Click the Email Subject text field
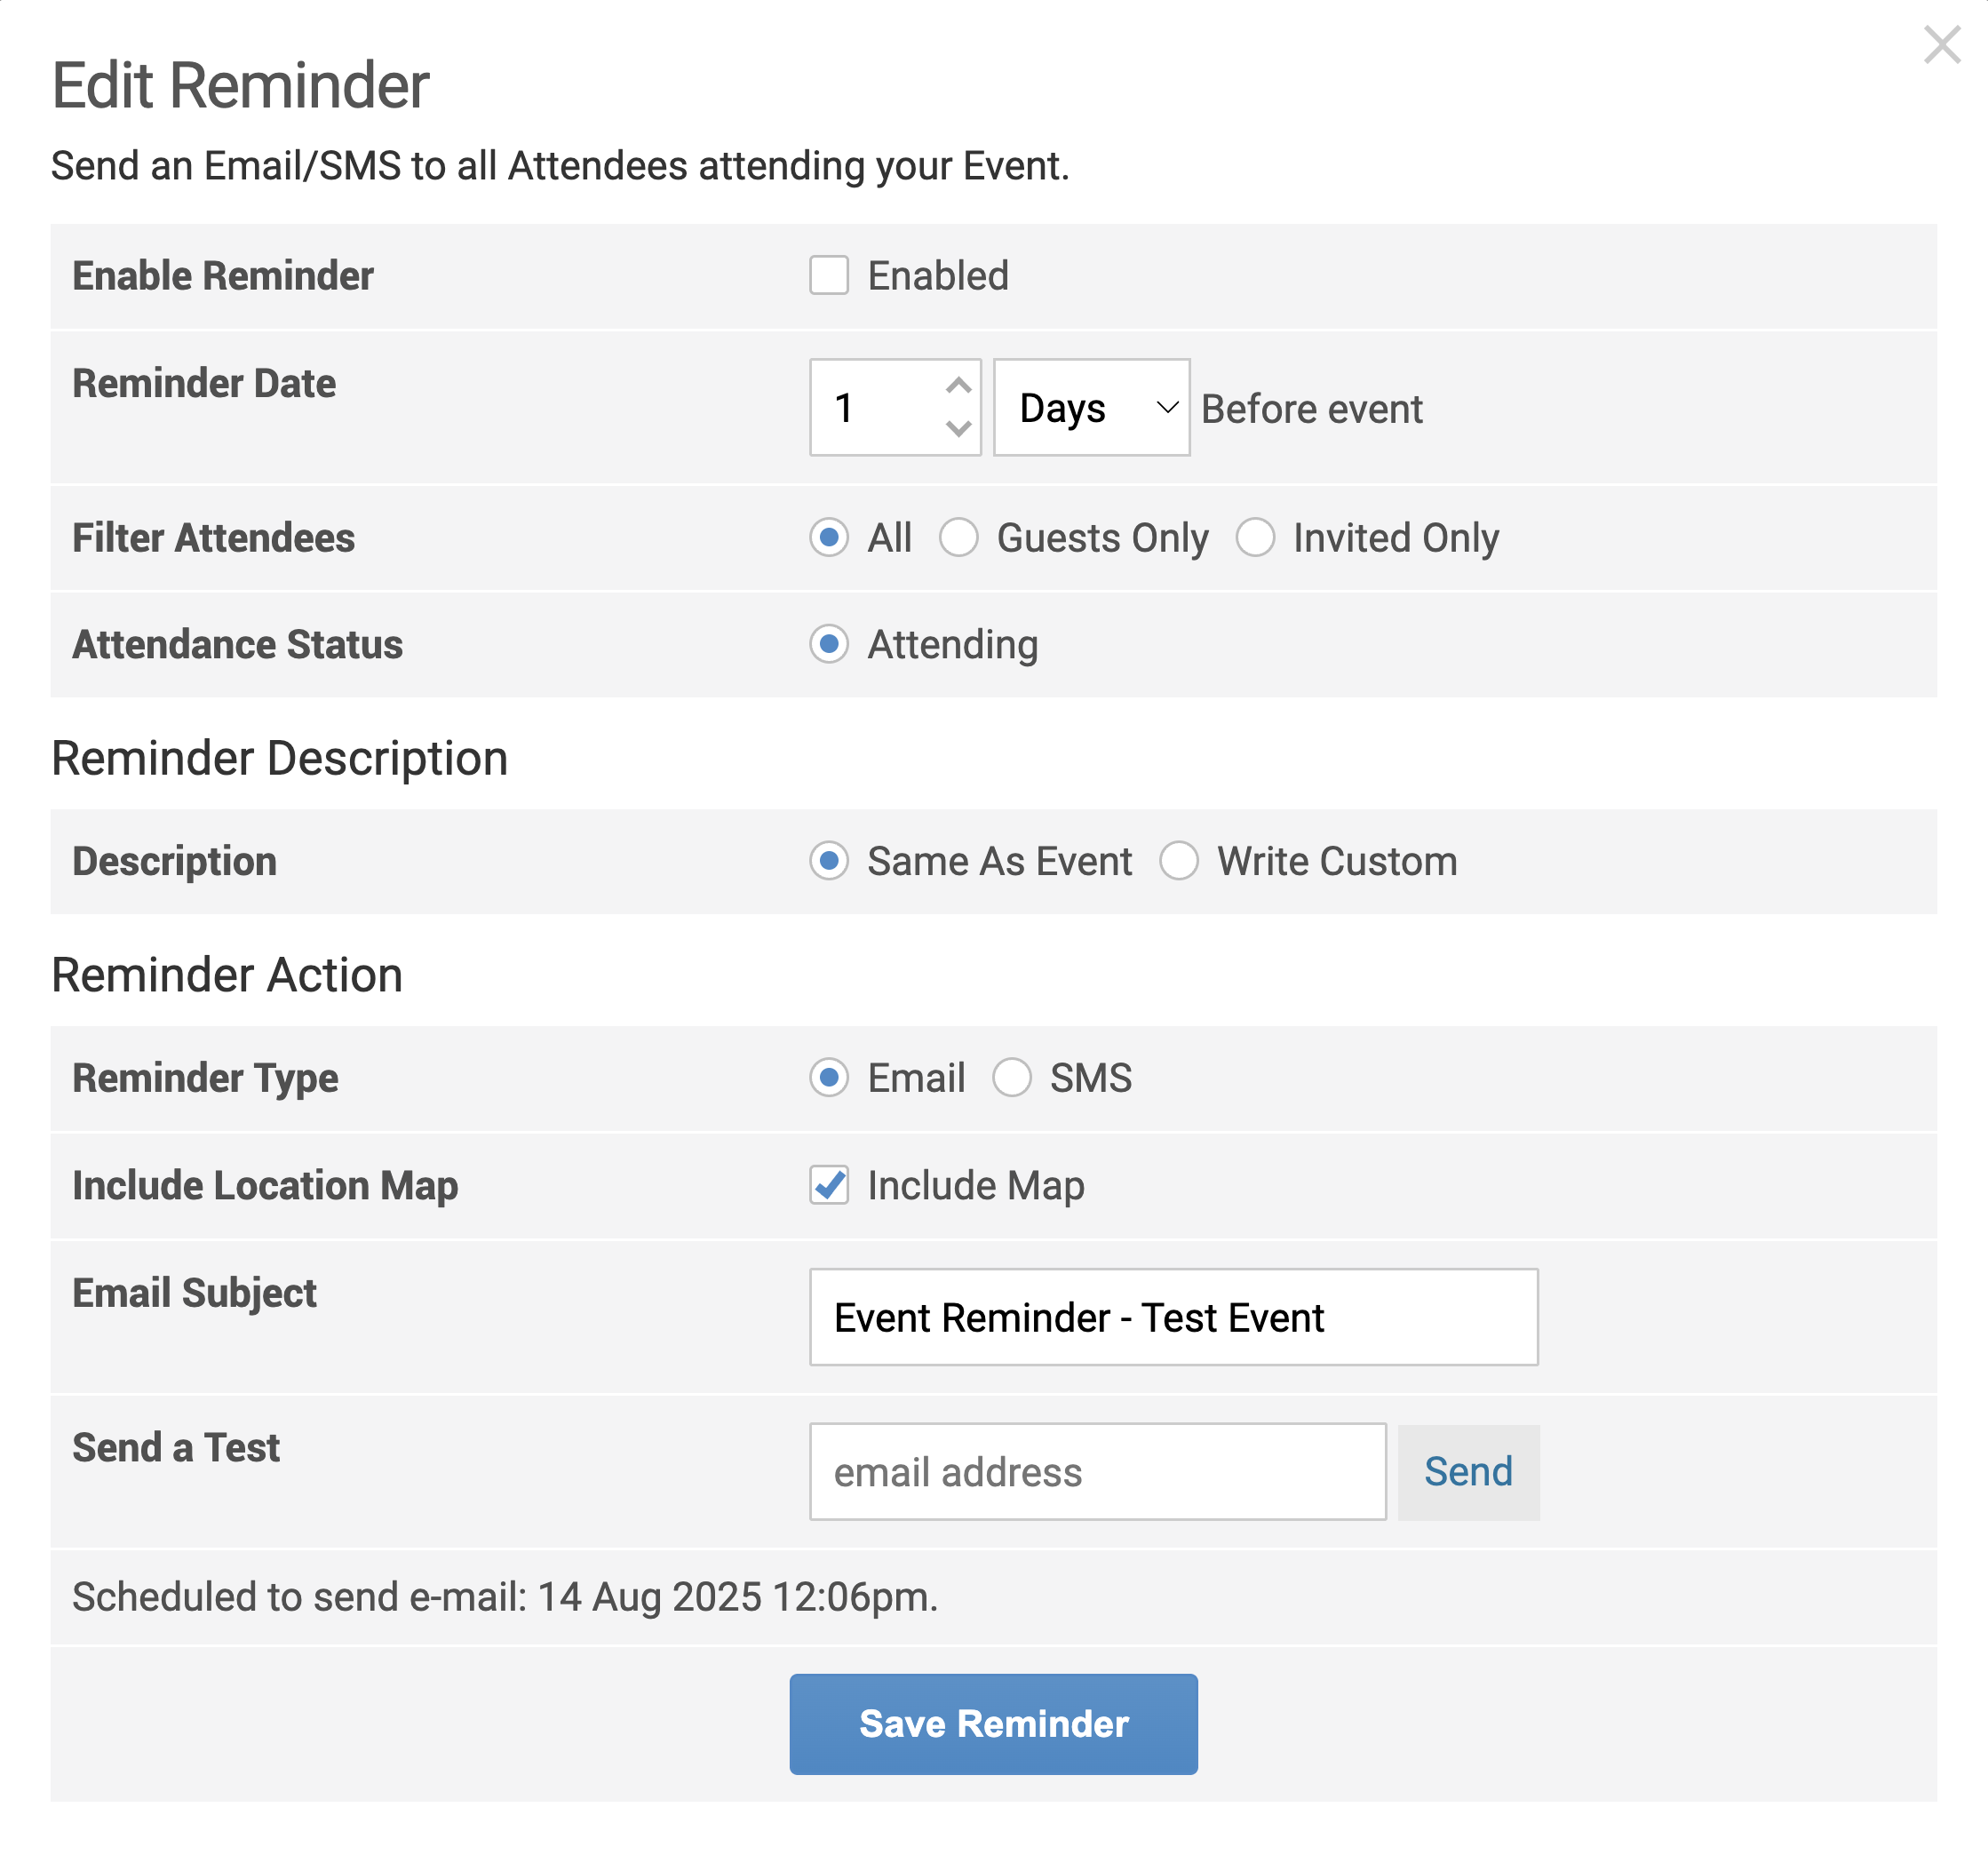 click(1173, 1317)
